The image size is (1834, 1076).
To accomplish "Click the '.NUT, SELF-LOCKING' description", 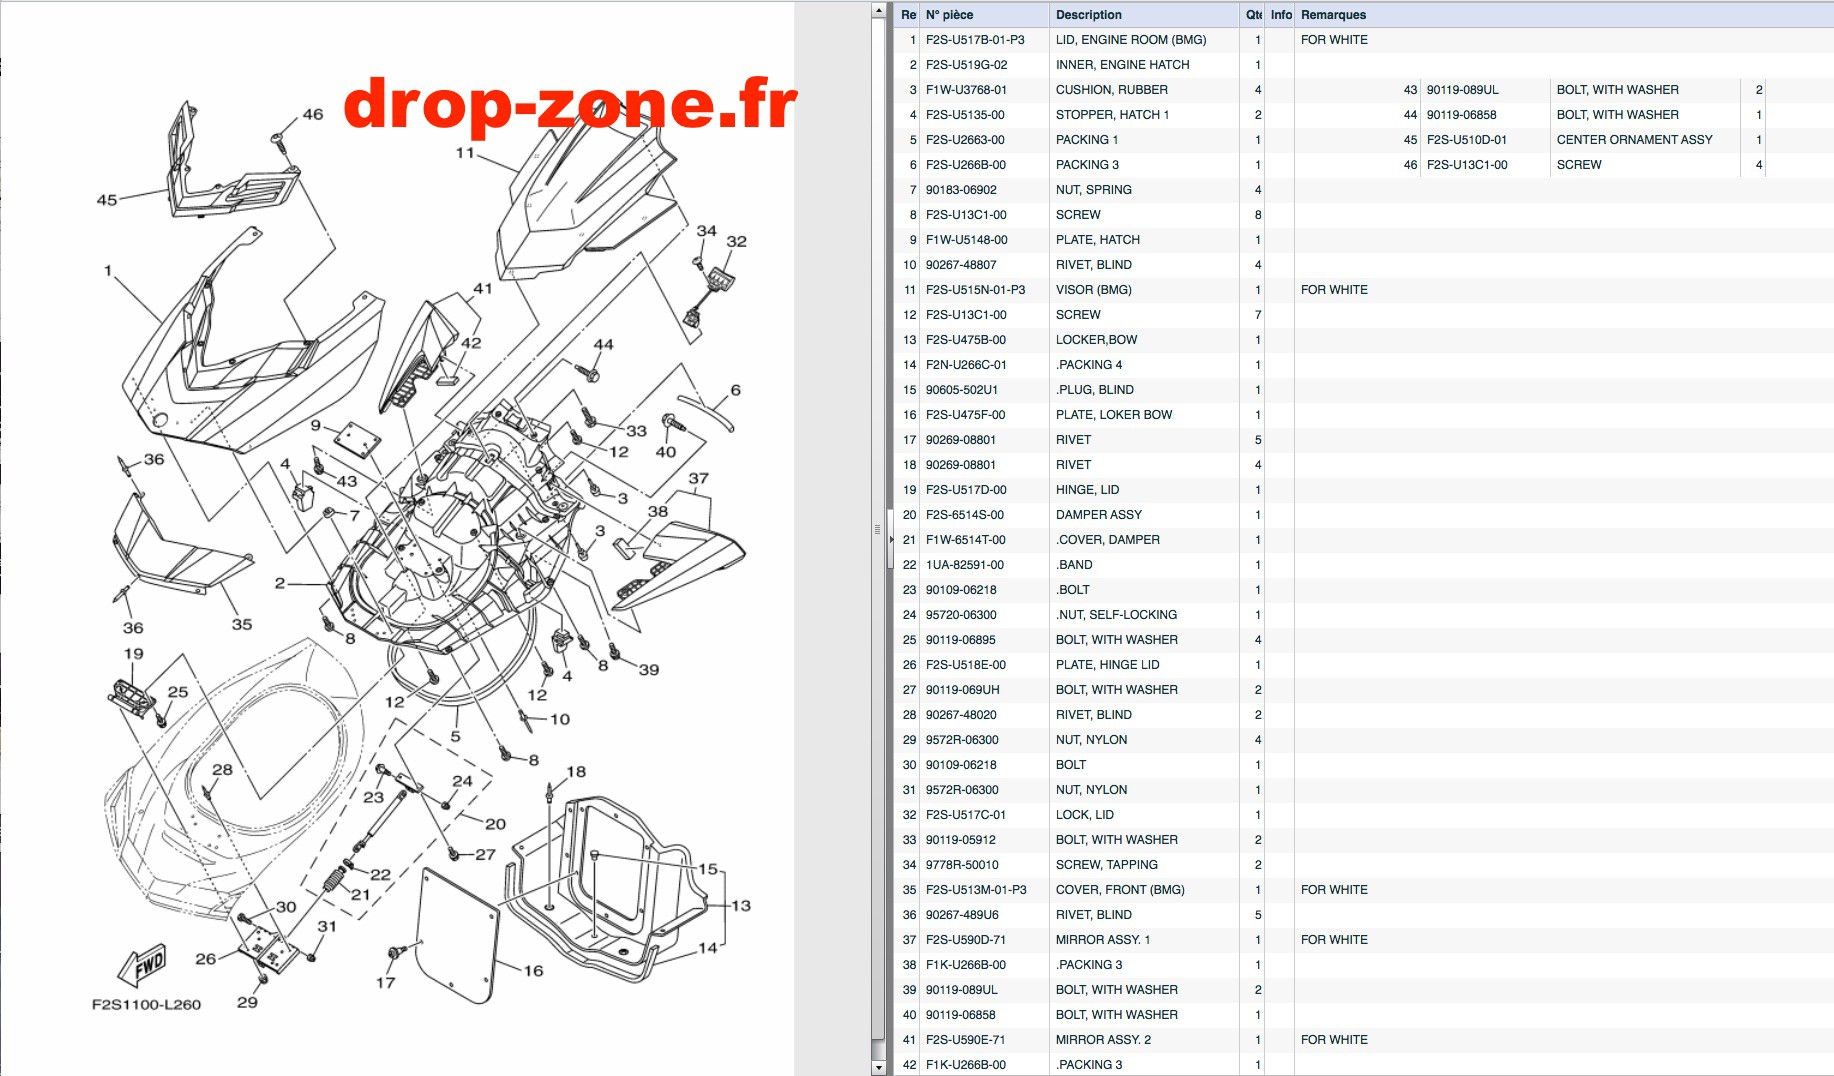I will pos(1116,615).
